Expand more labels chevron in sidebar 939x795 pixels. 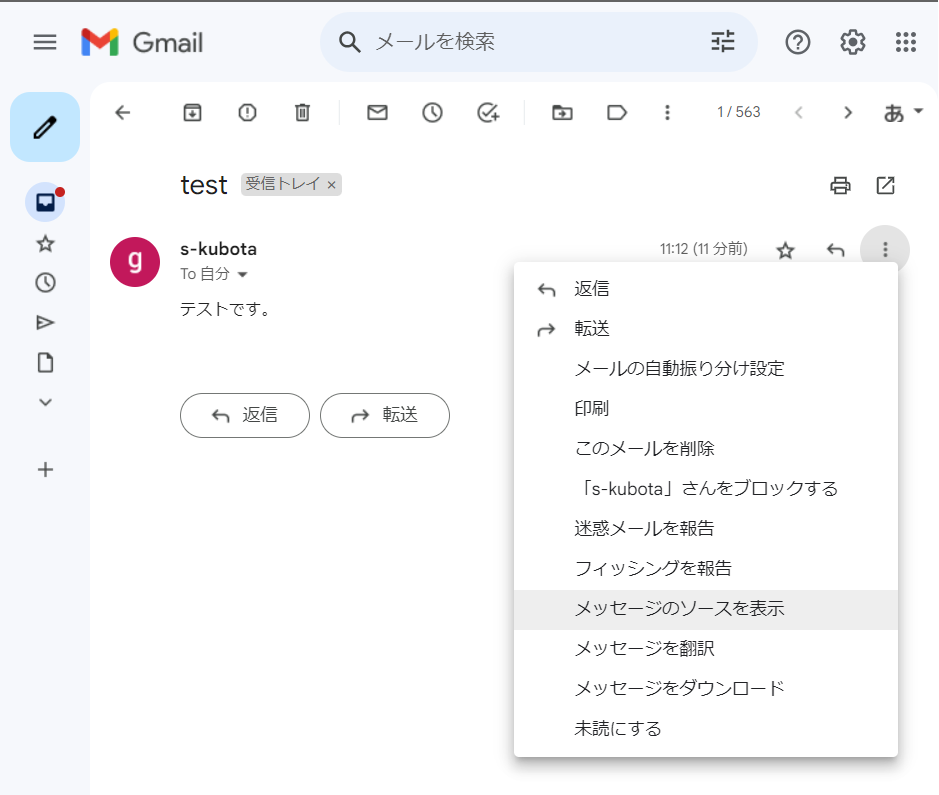[46, 402]
